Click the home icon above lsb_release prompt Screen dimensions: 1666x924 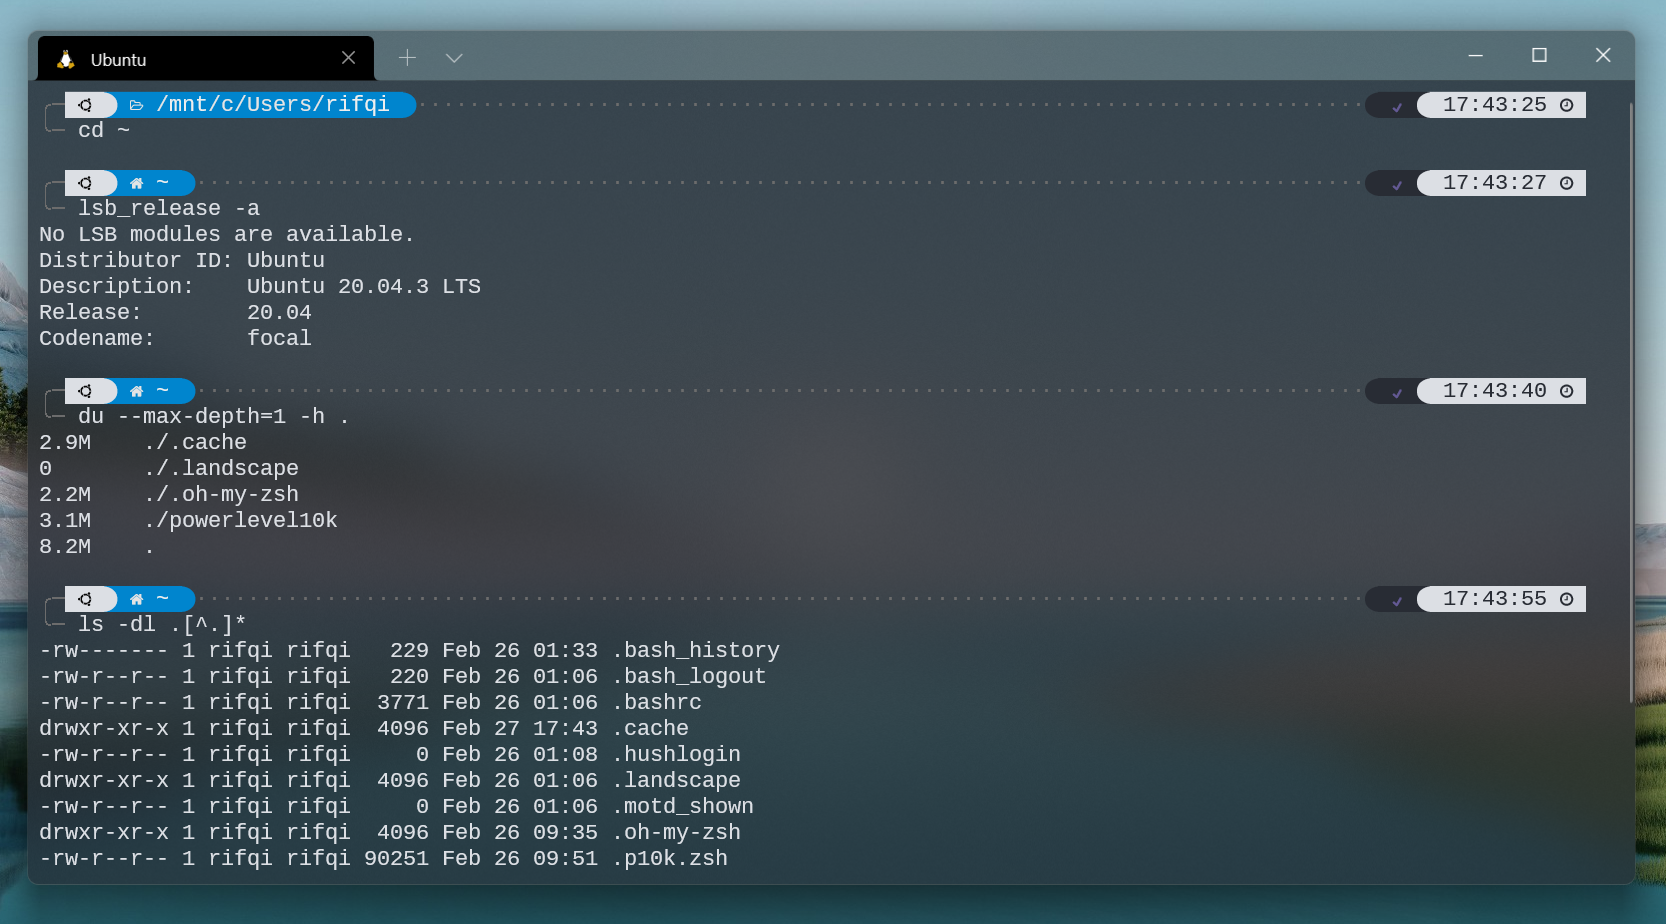tap(137, 183)
